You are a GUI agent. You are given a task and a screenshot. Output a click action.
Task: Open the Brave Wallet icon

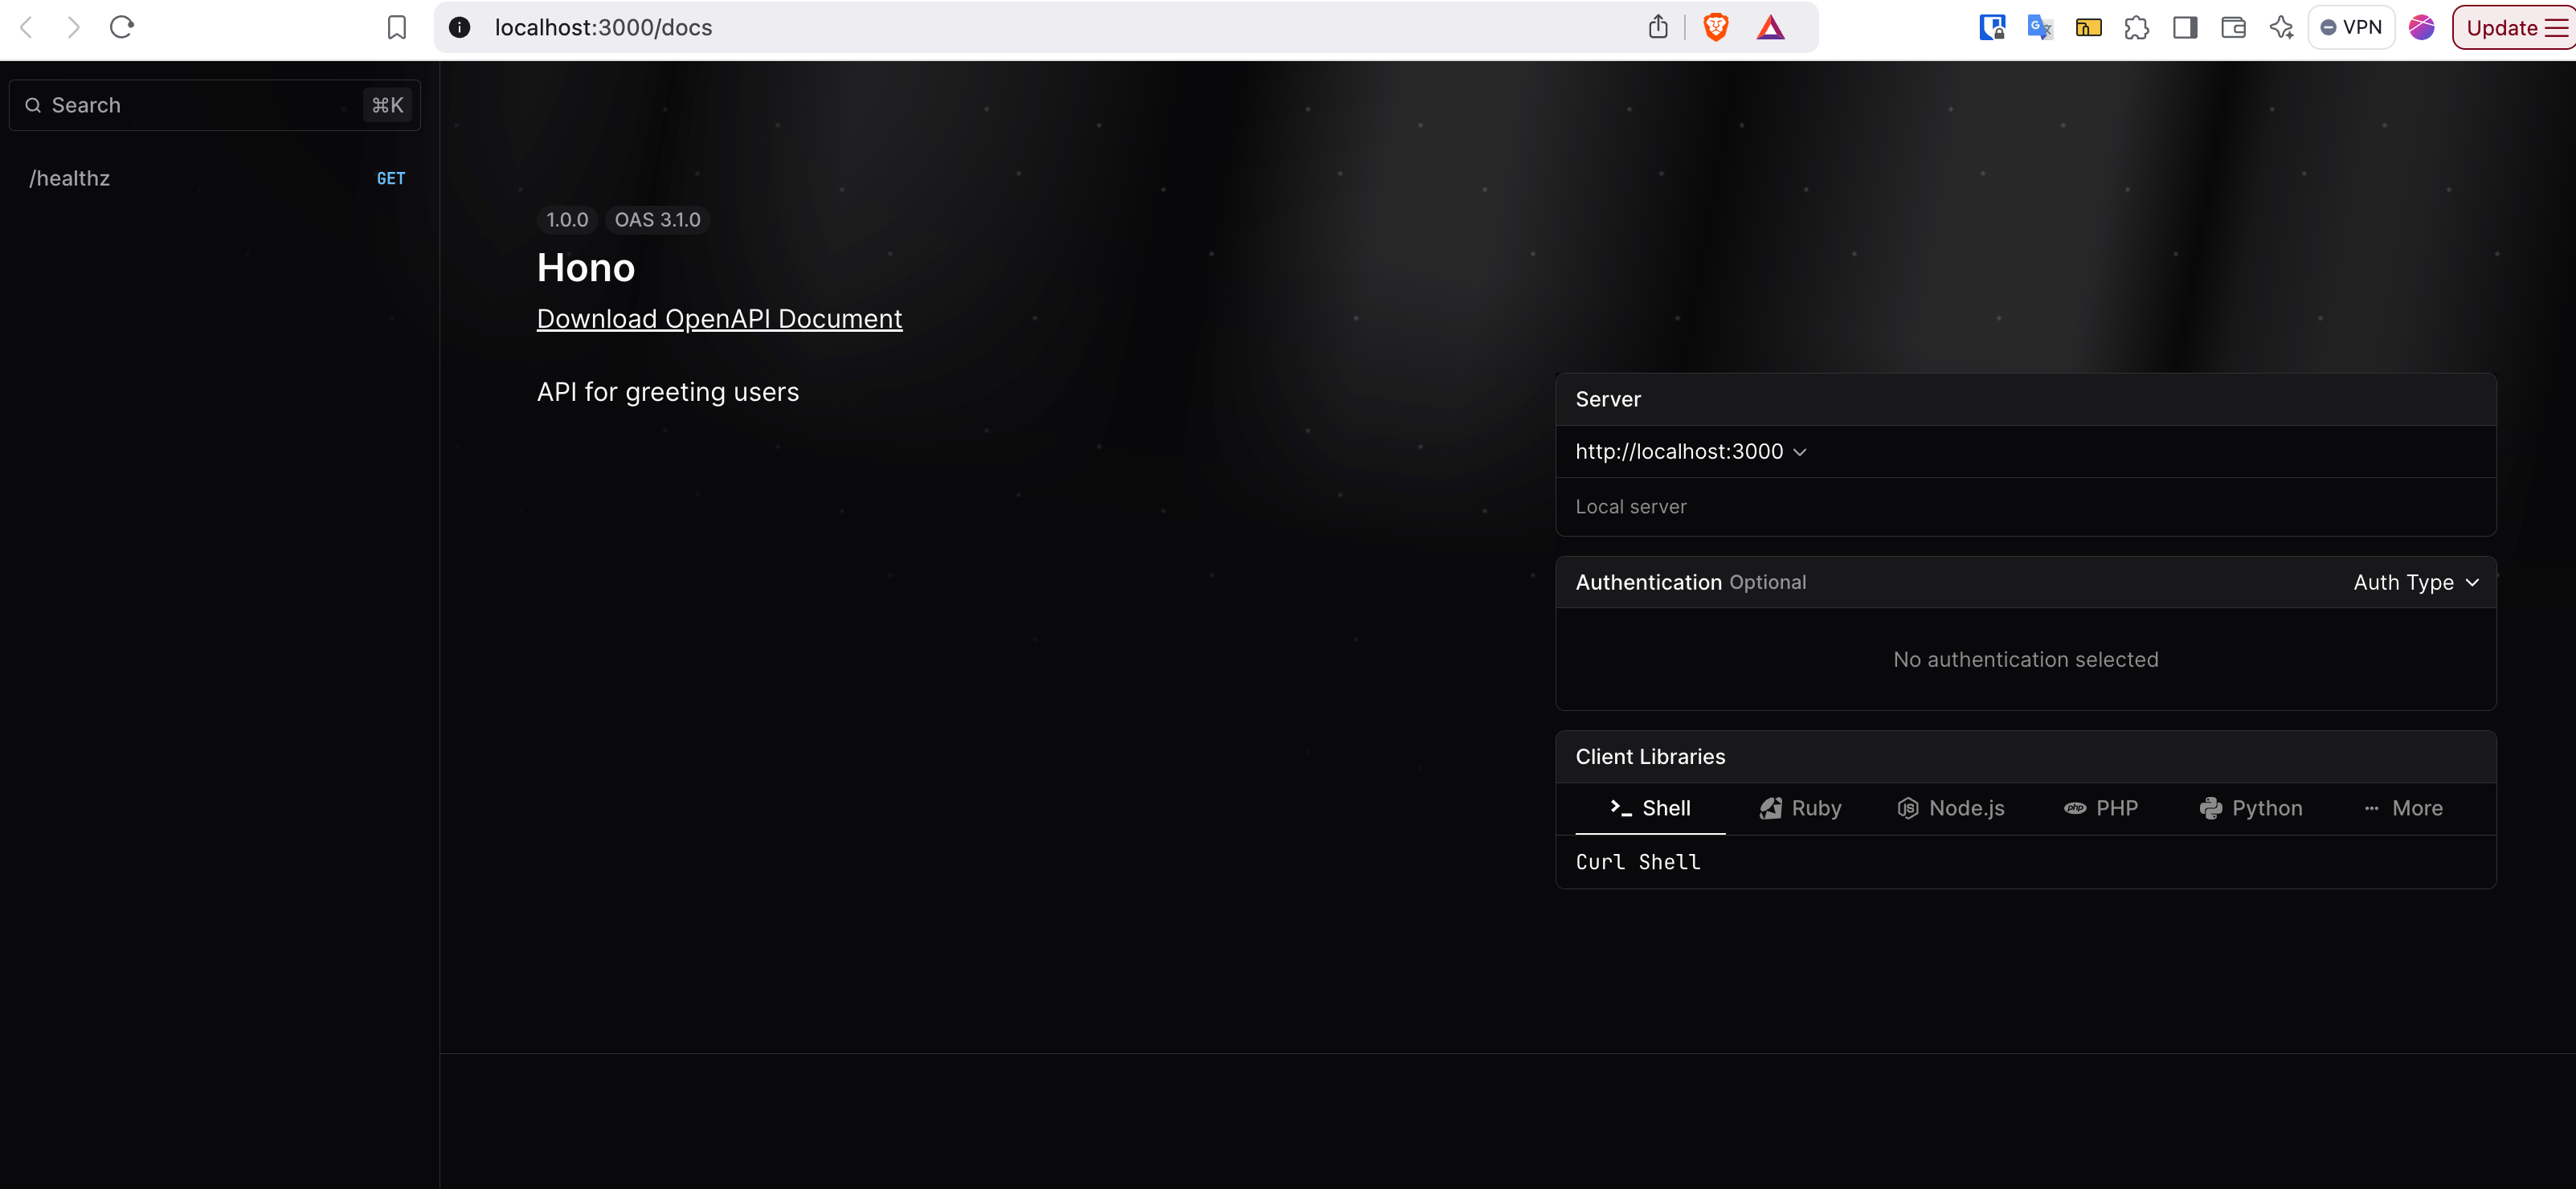2233,27
